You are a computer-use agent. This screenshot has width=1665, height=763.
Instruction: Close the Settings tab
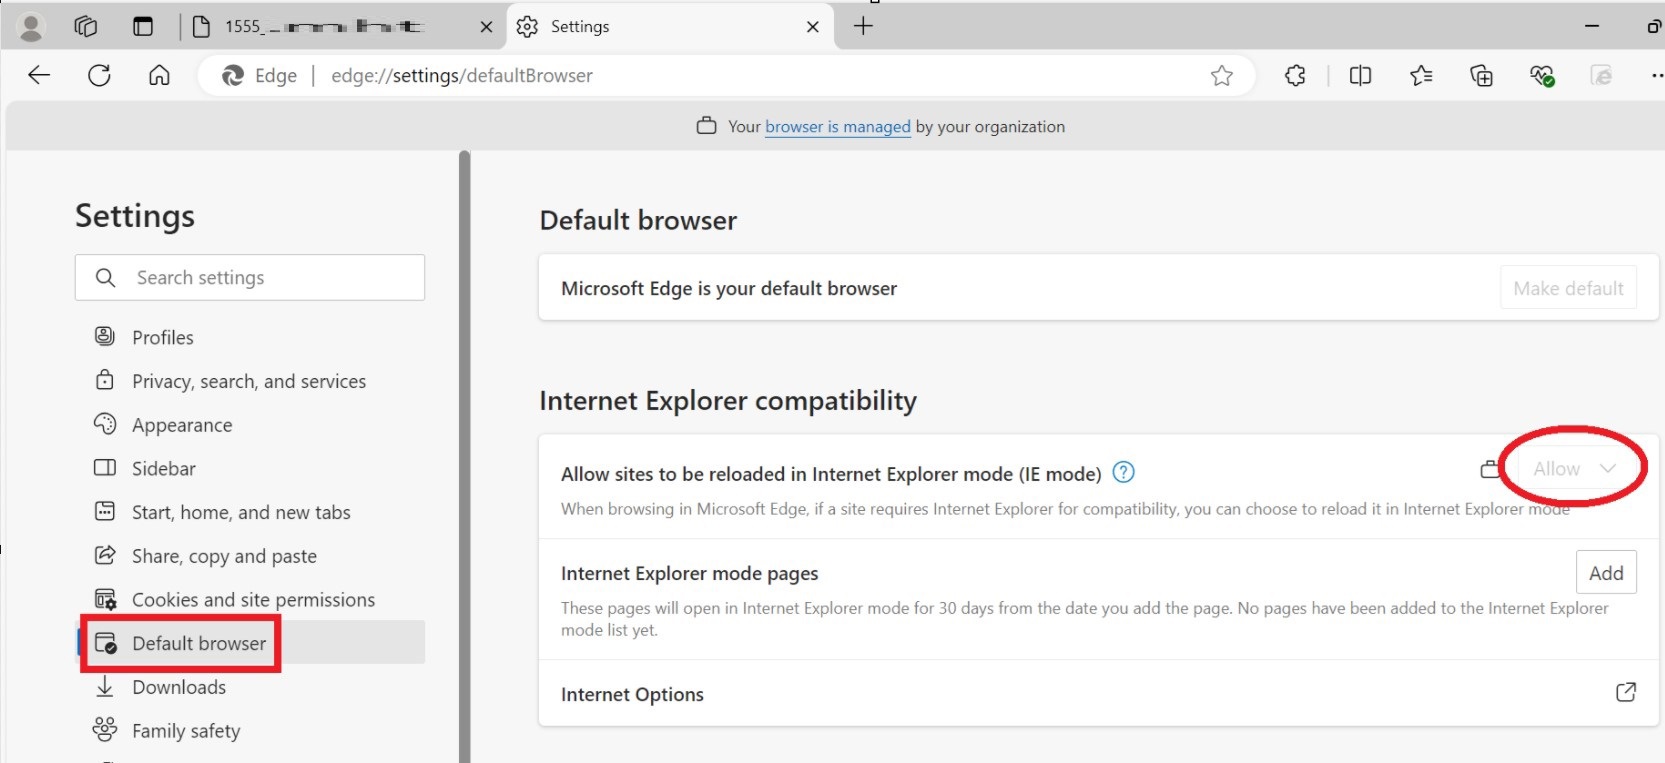pyautogui.click(x=813, y=27)
